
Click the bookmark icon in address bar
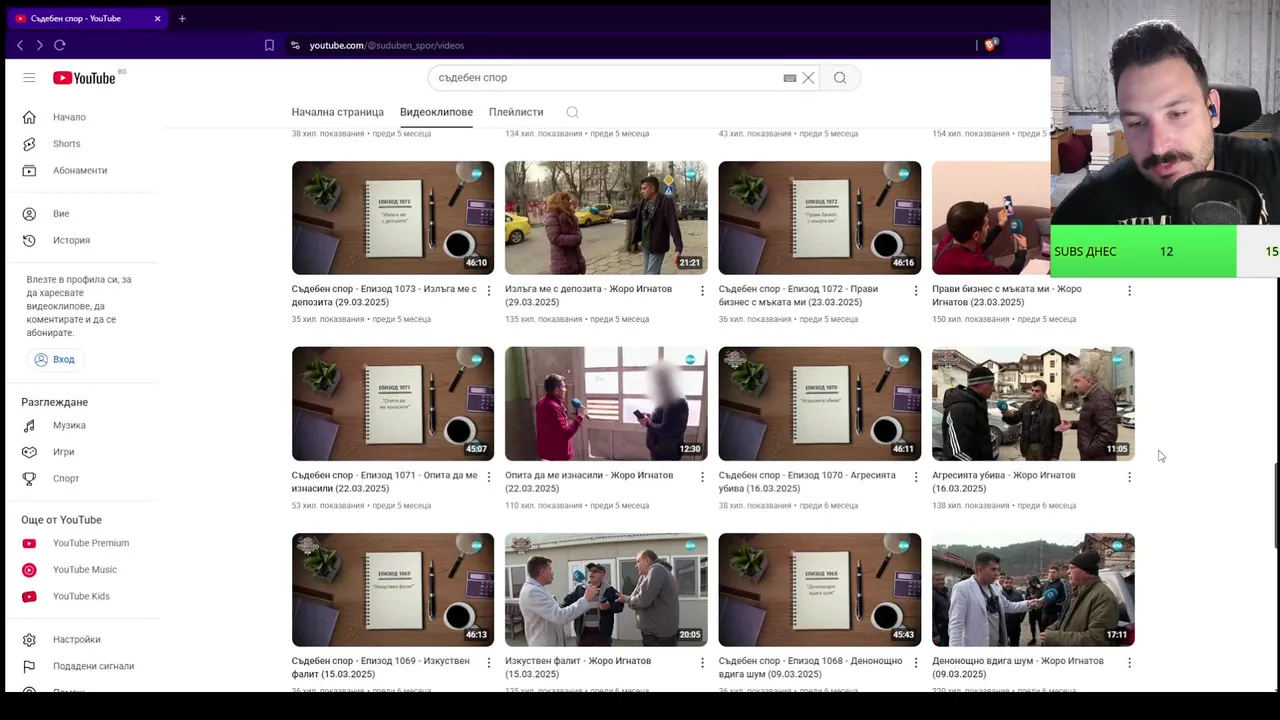pyautogui.click(x=269, y=45)
